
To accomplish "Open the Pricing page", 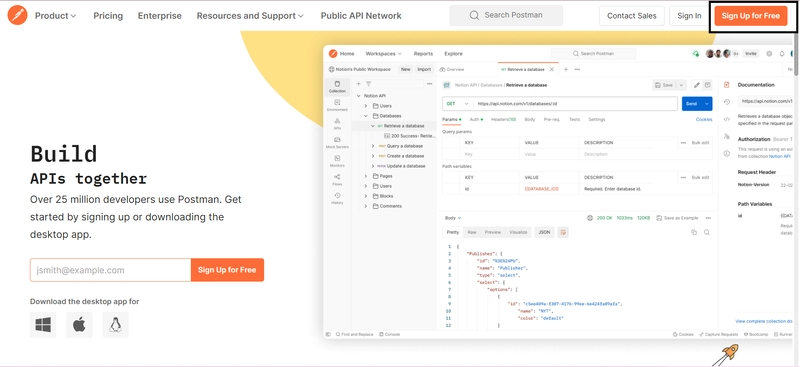I will click(108, 16).
